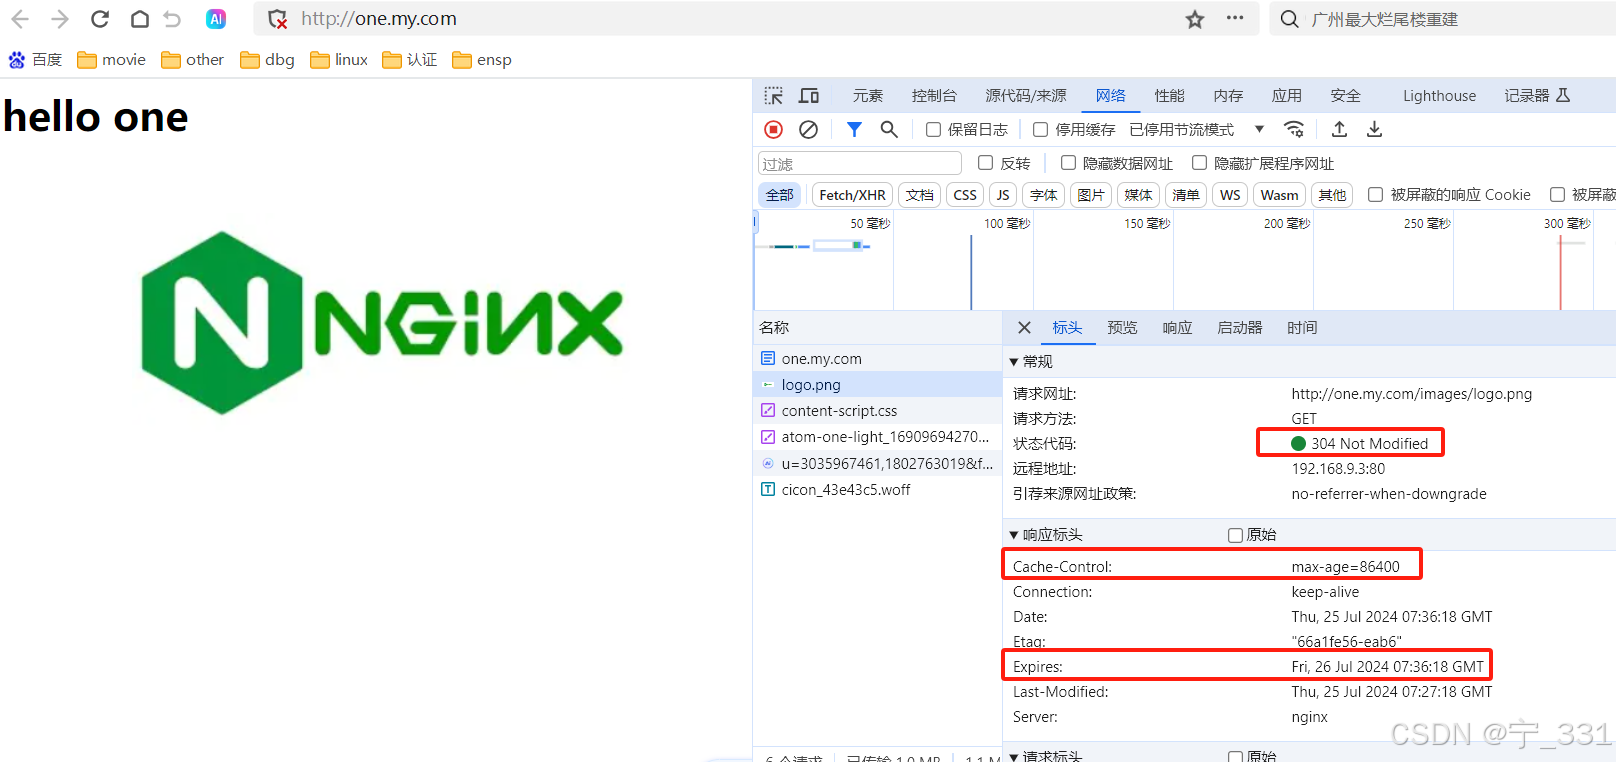Filter requests by JS
Screen dimensions: 1616x762
1003,195
